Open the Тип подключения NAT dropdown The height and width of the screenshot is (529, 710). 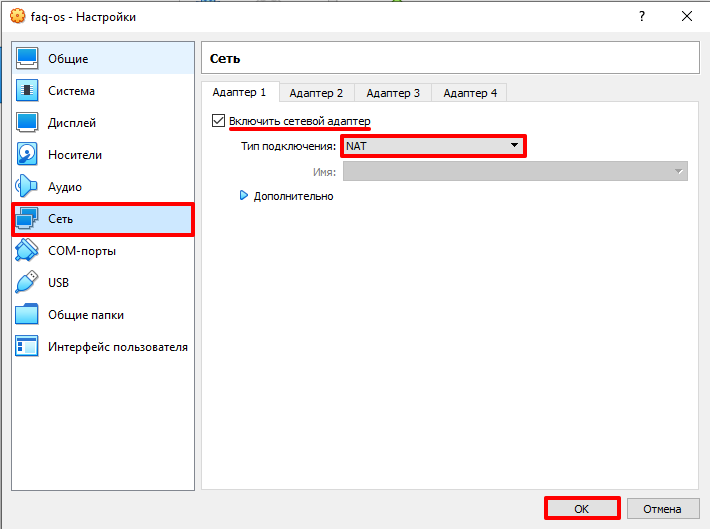click(433, 146)
